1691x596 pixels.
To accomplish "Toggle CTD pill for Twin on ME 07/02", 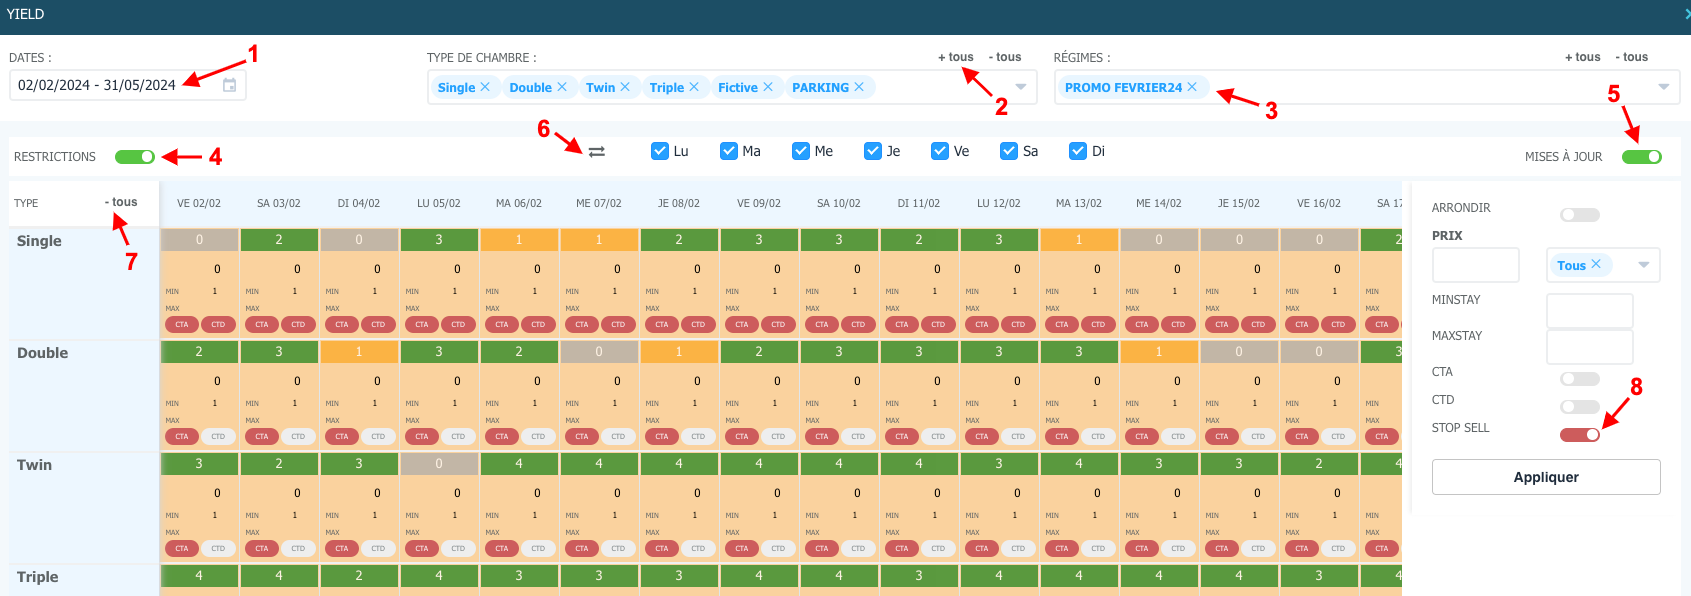I will 618,548.
